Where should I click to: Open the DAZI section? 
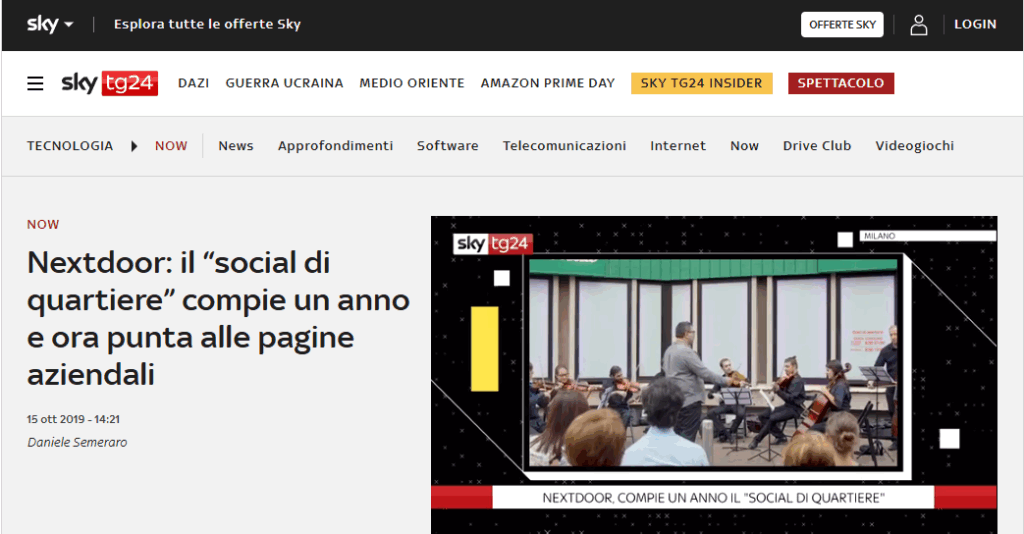click(x=193, y=83)
